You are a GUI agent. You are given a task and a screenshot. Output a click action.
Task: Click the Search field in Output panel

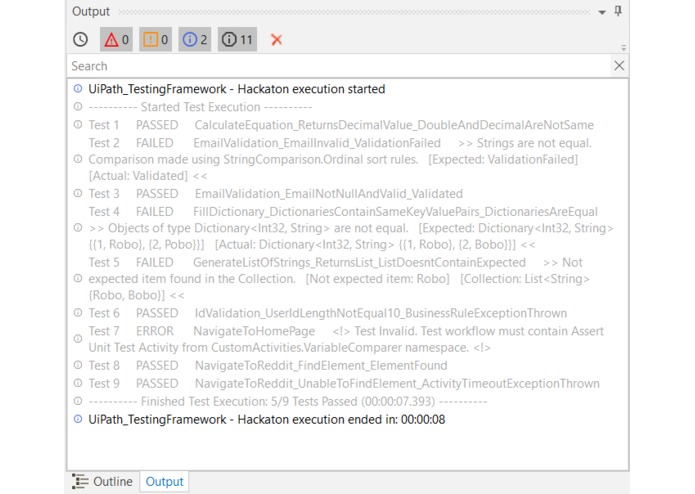pos(339,66)
